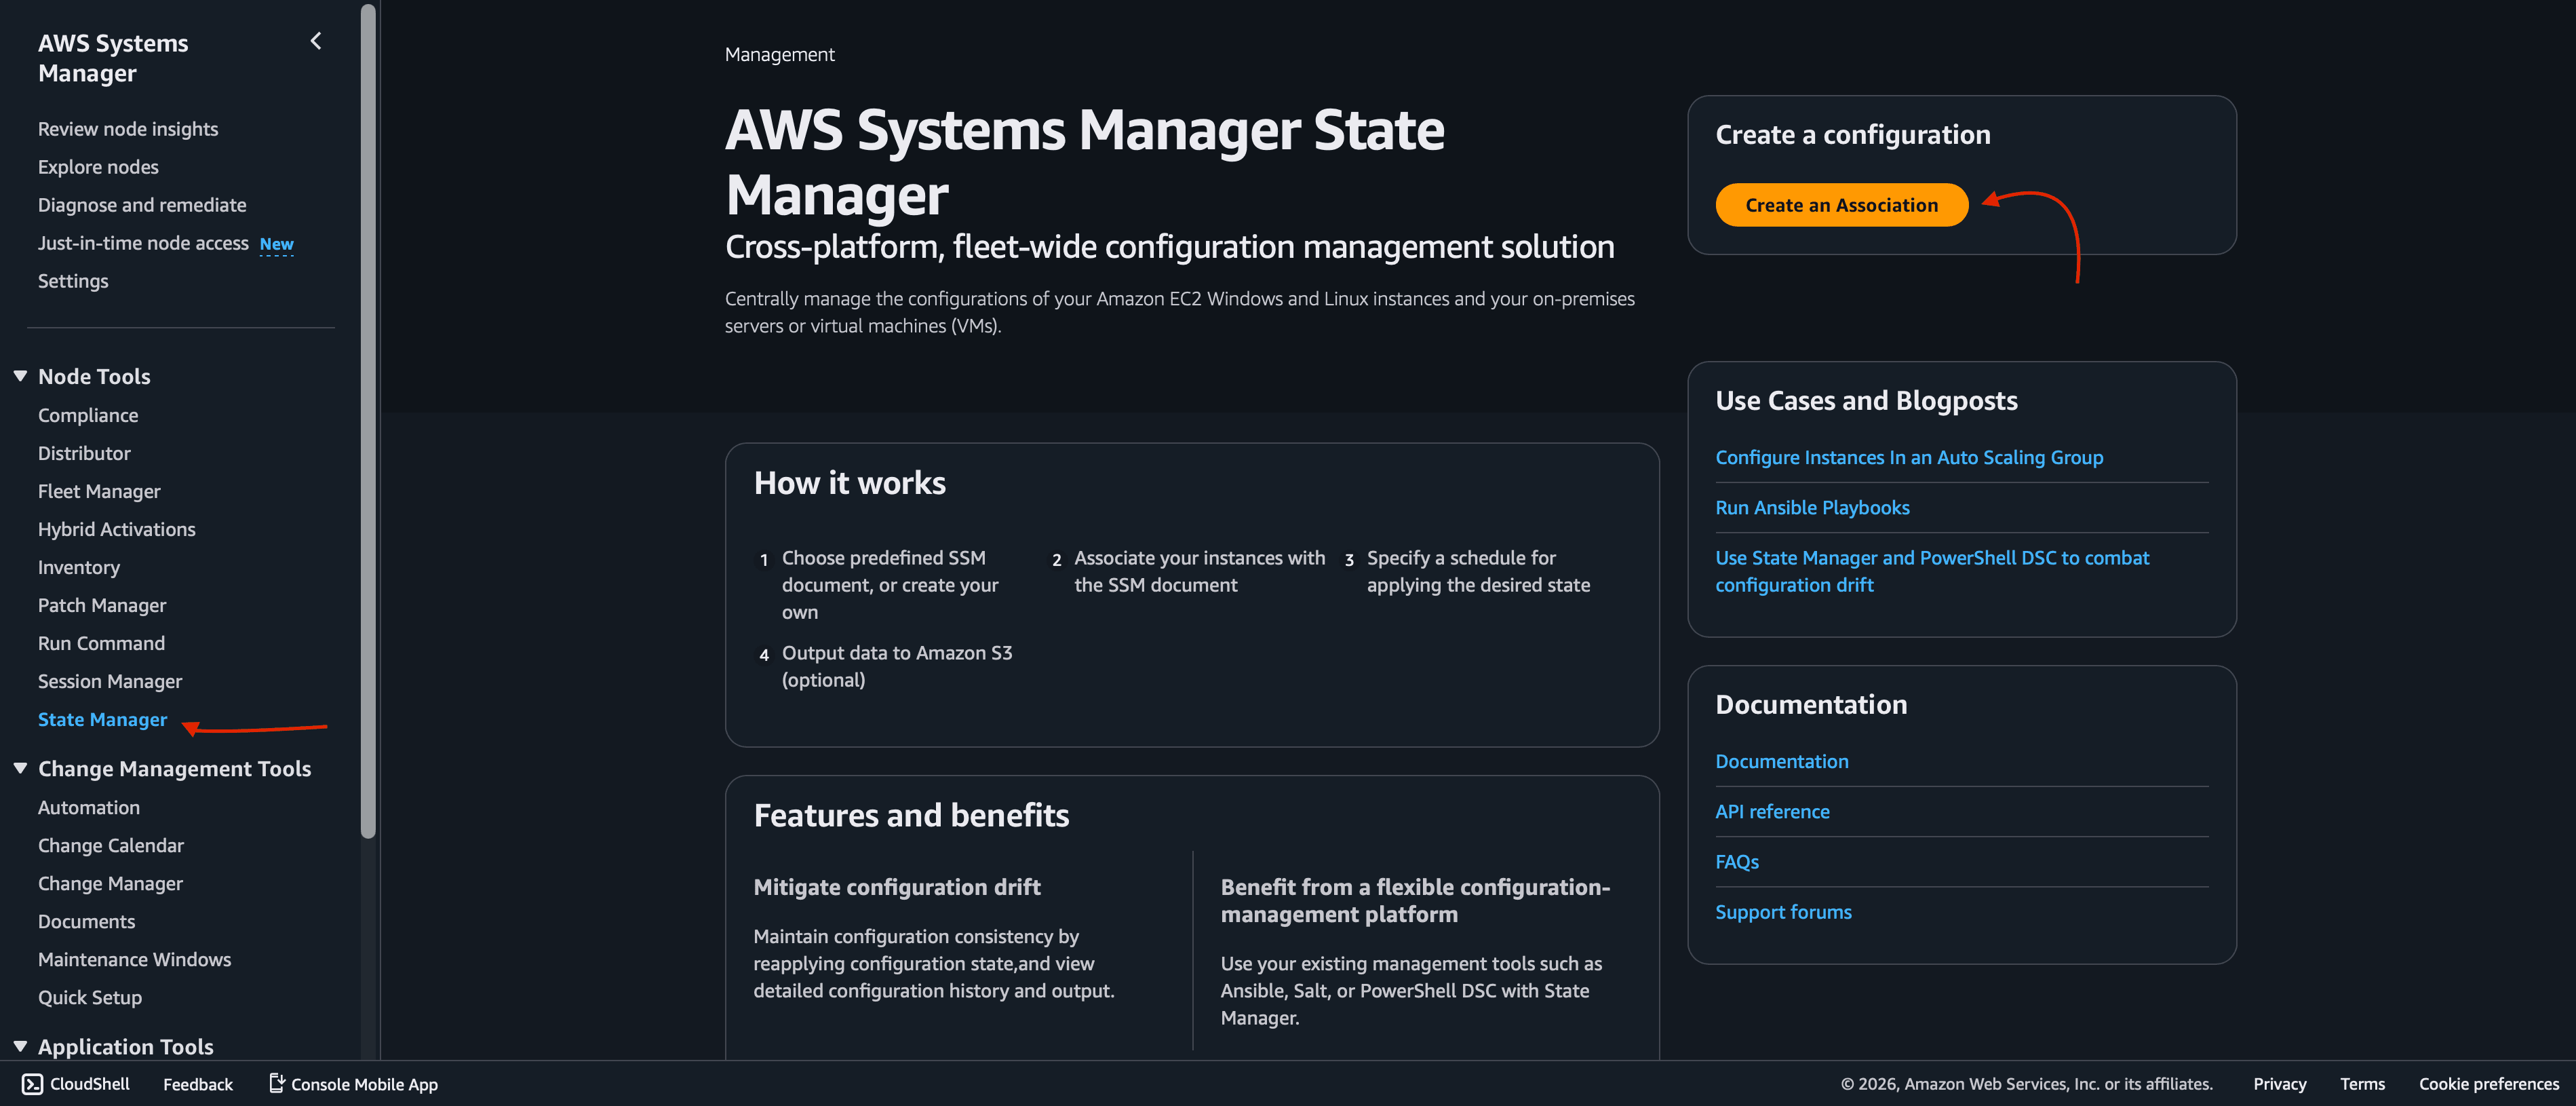Viewport: 2576px width, 1106px height.
Task: Click the 'Management' breadcrumb text
Action: coord(779,54)
